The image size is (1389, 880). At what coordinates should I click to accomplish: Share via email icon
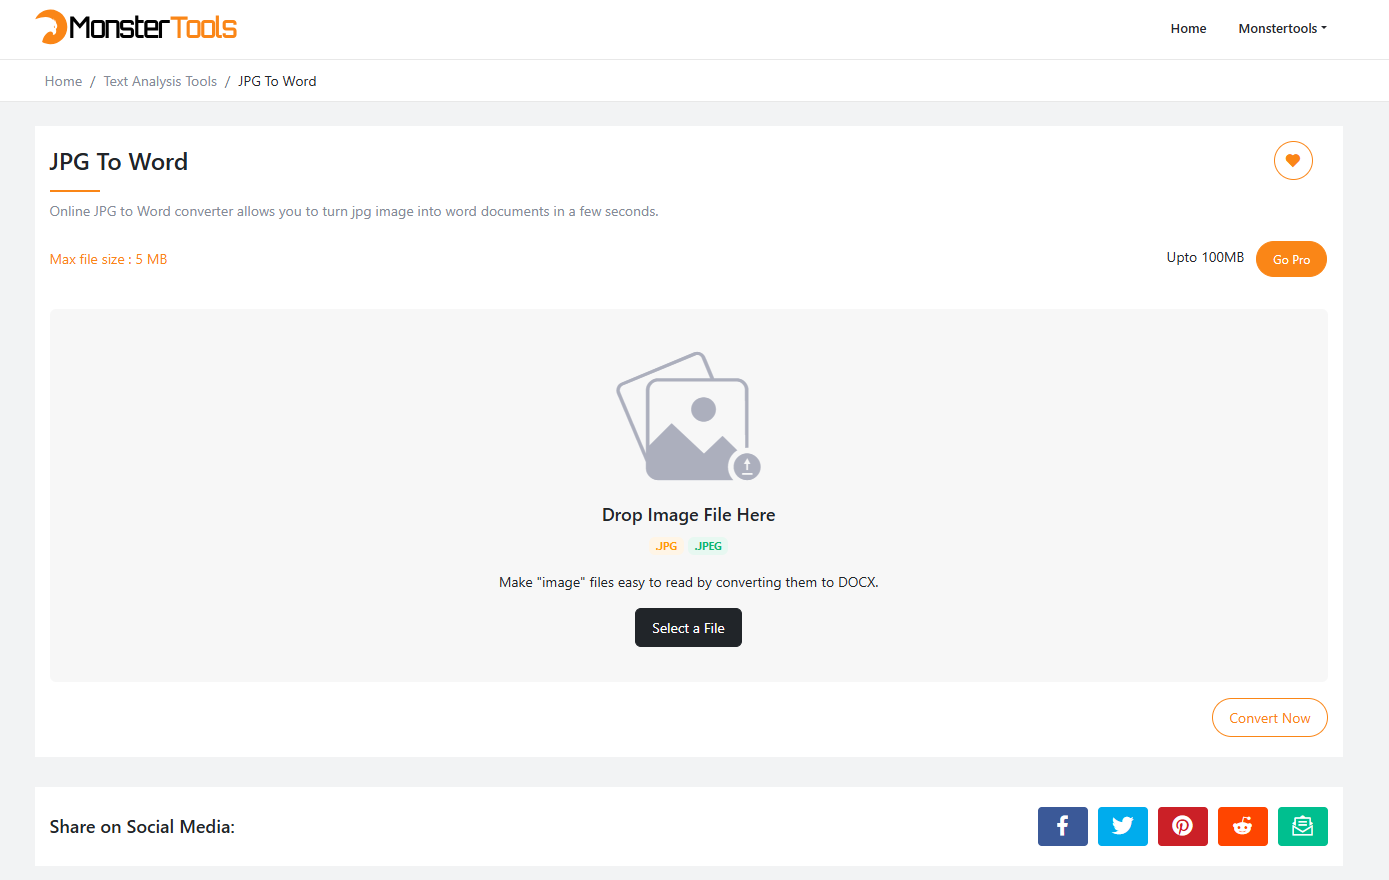pyautogui.click(x=1302, y=826)
